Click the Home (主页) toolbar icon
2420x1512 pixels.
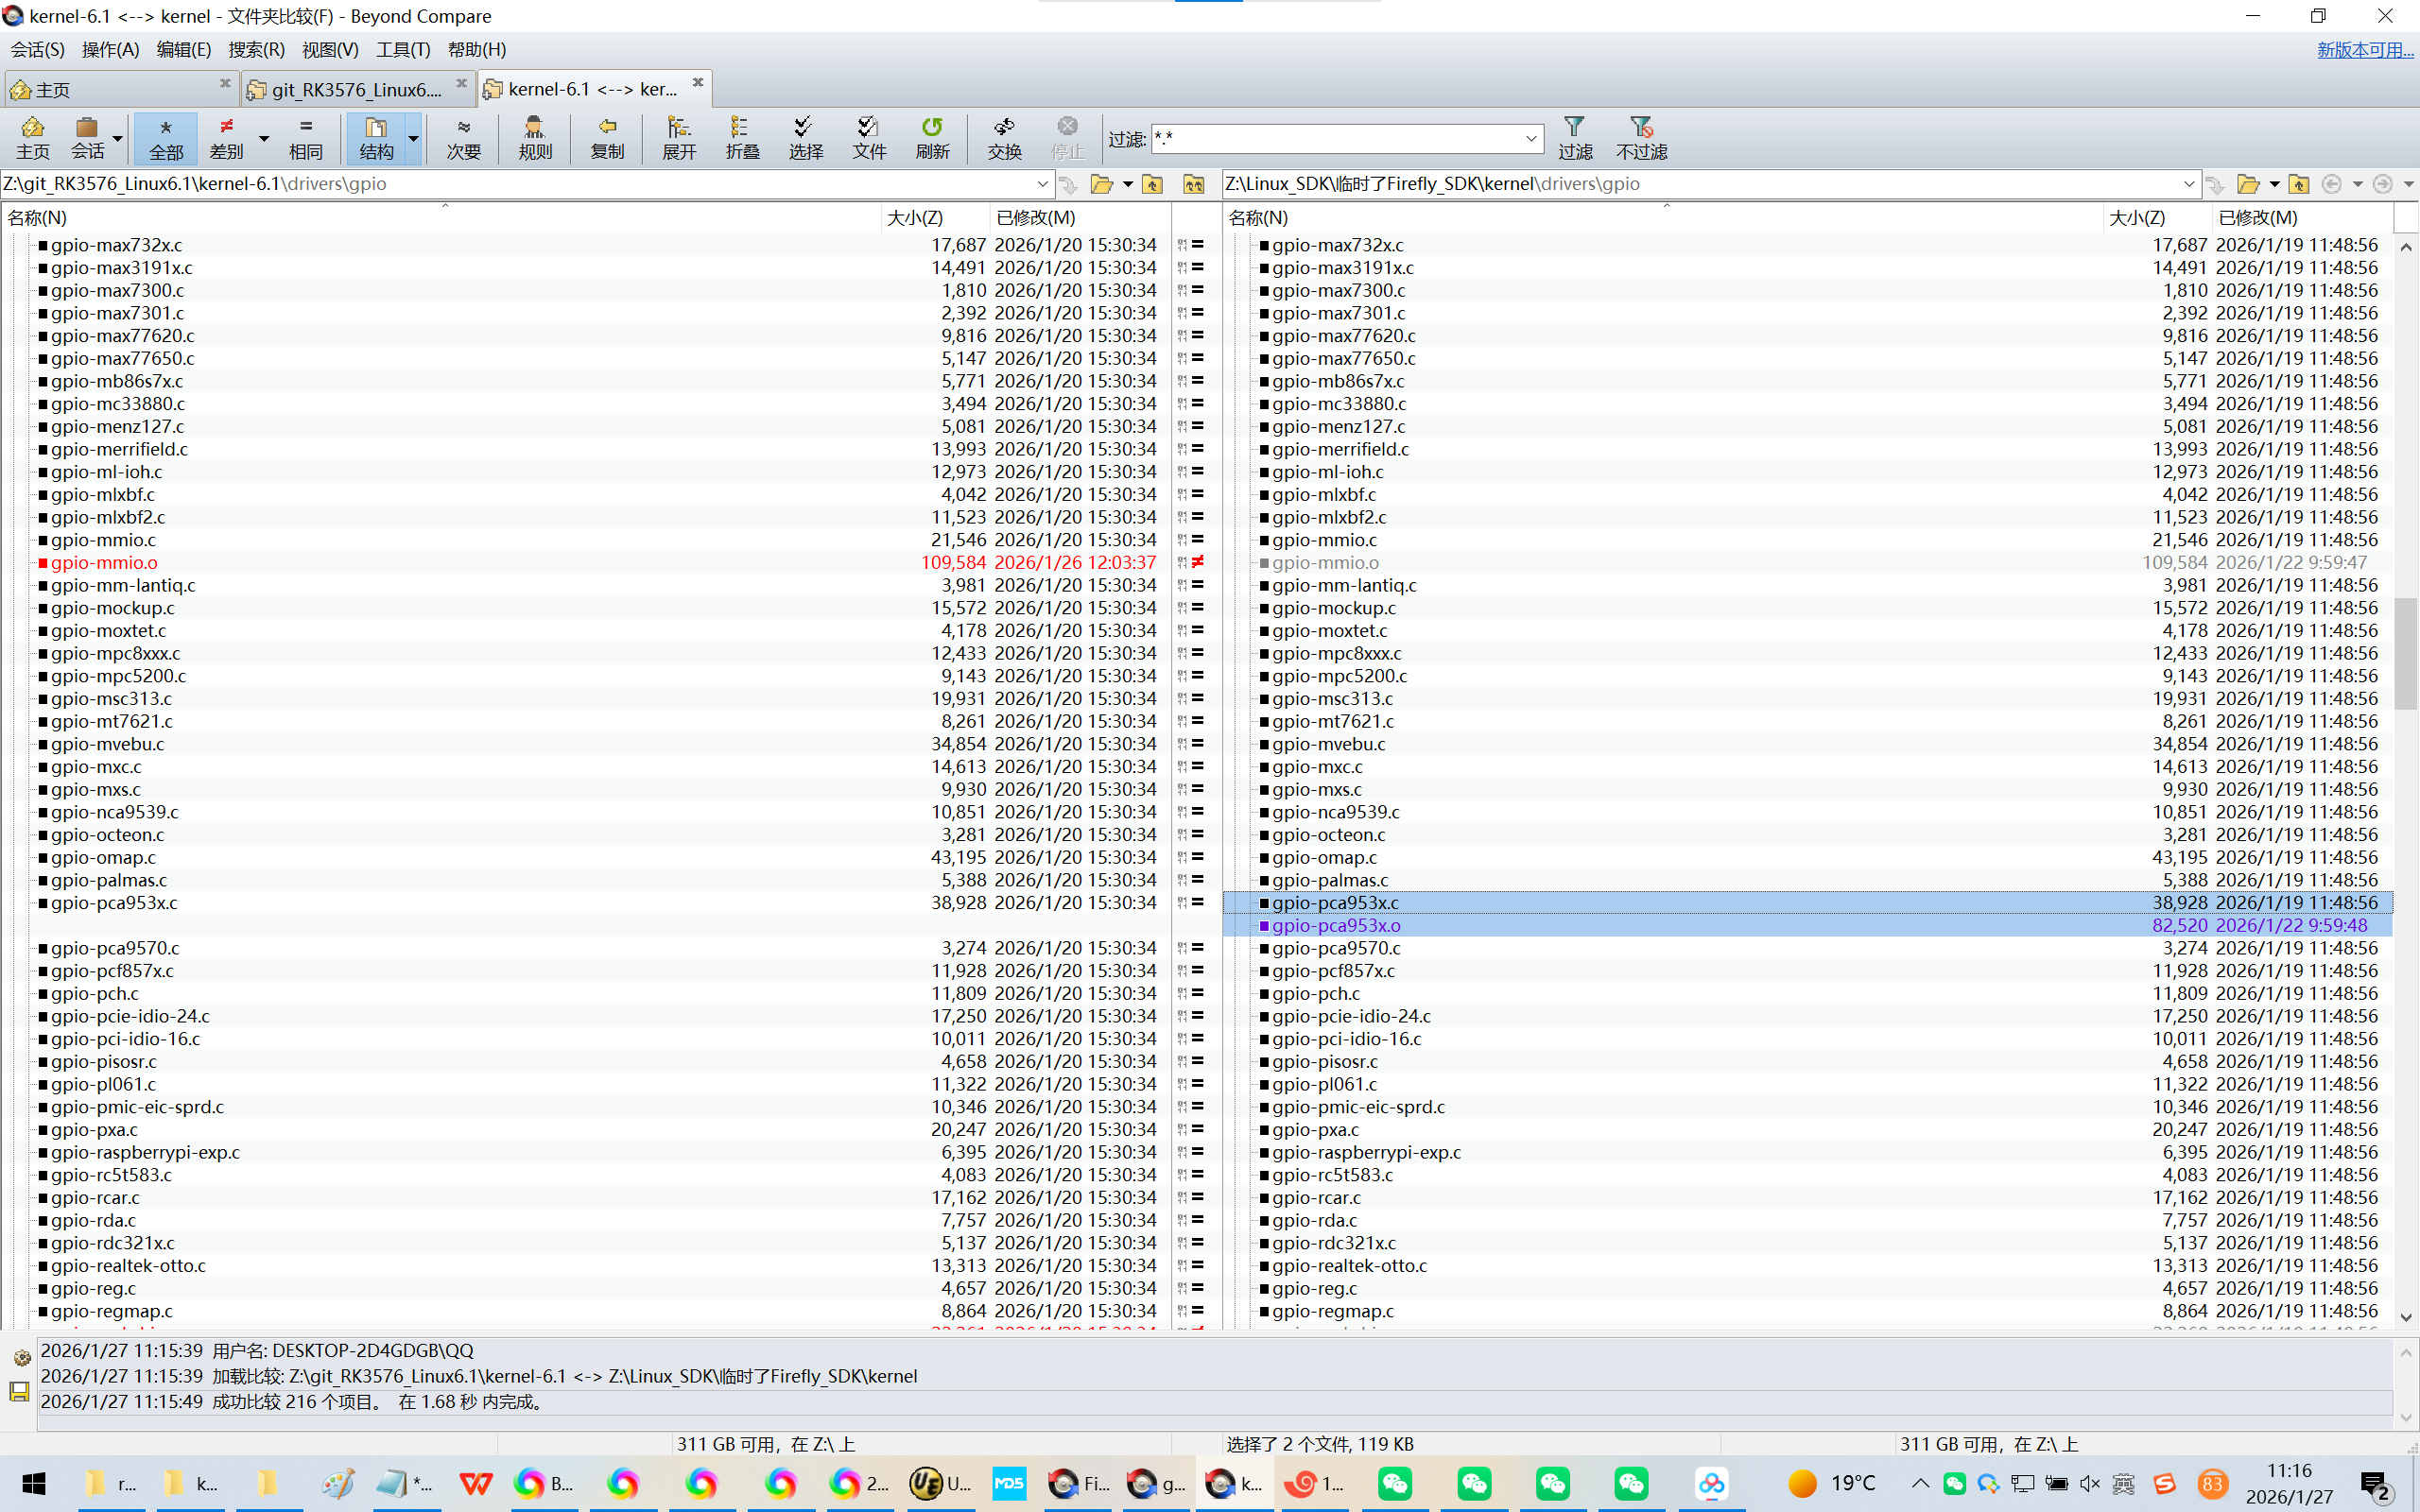tap(32, 137)
